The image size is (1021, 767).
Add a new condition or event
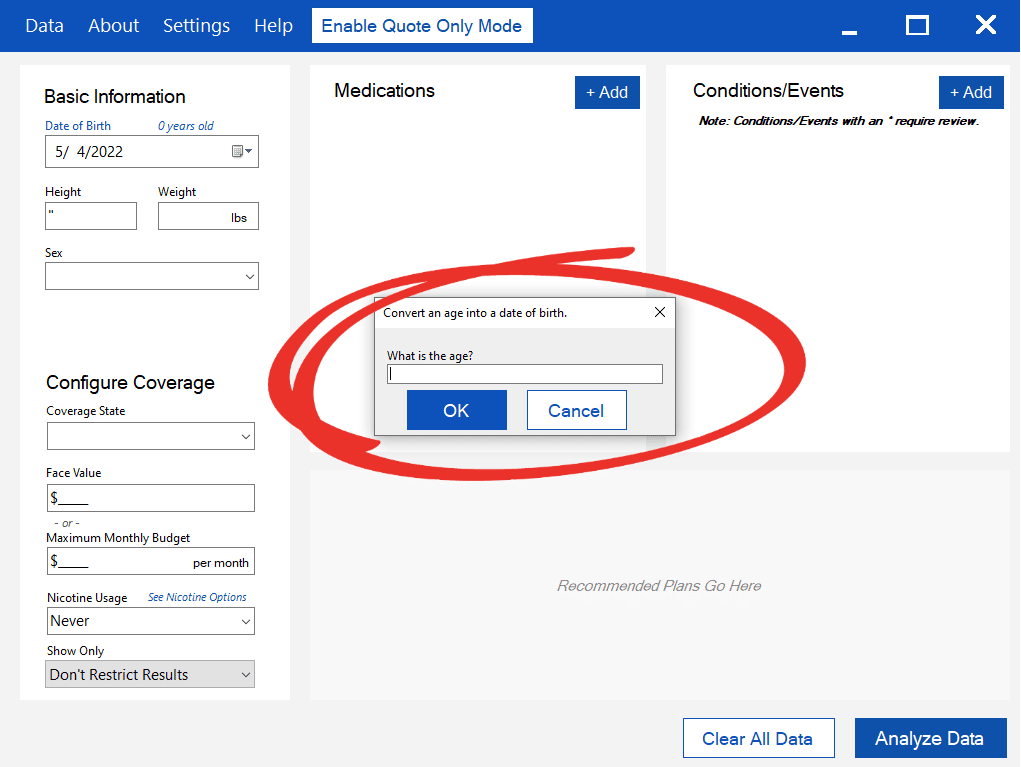(970, 92)
